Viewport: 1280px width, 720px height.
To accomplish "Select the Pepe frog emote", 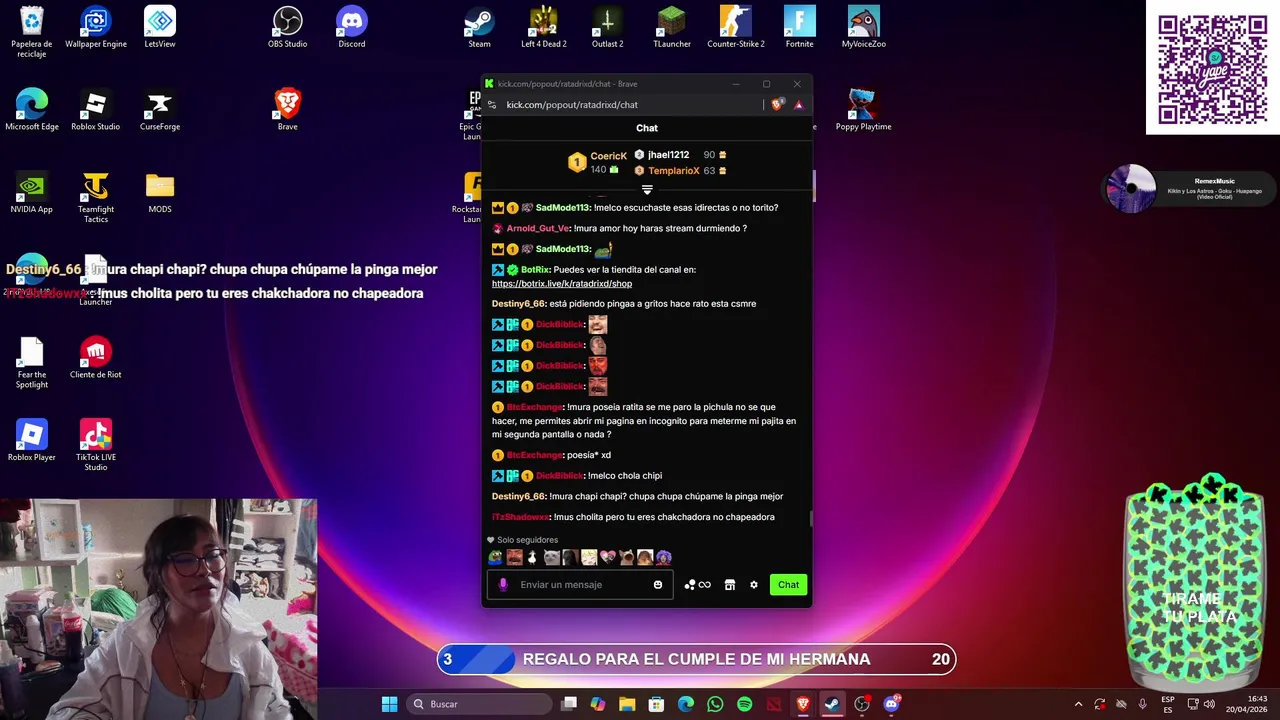I will click(496, 558).
